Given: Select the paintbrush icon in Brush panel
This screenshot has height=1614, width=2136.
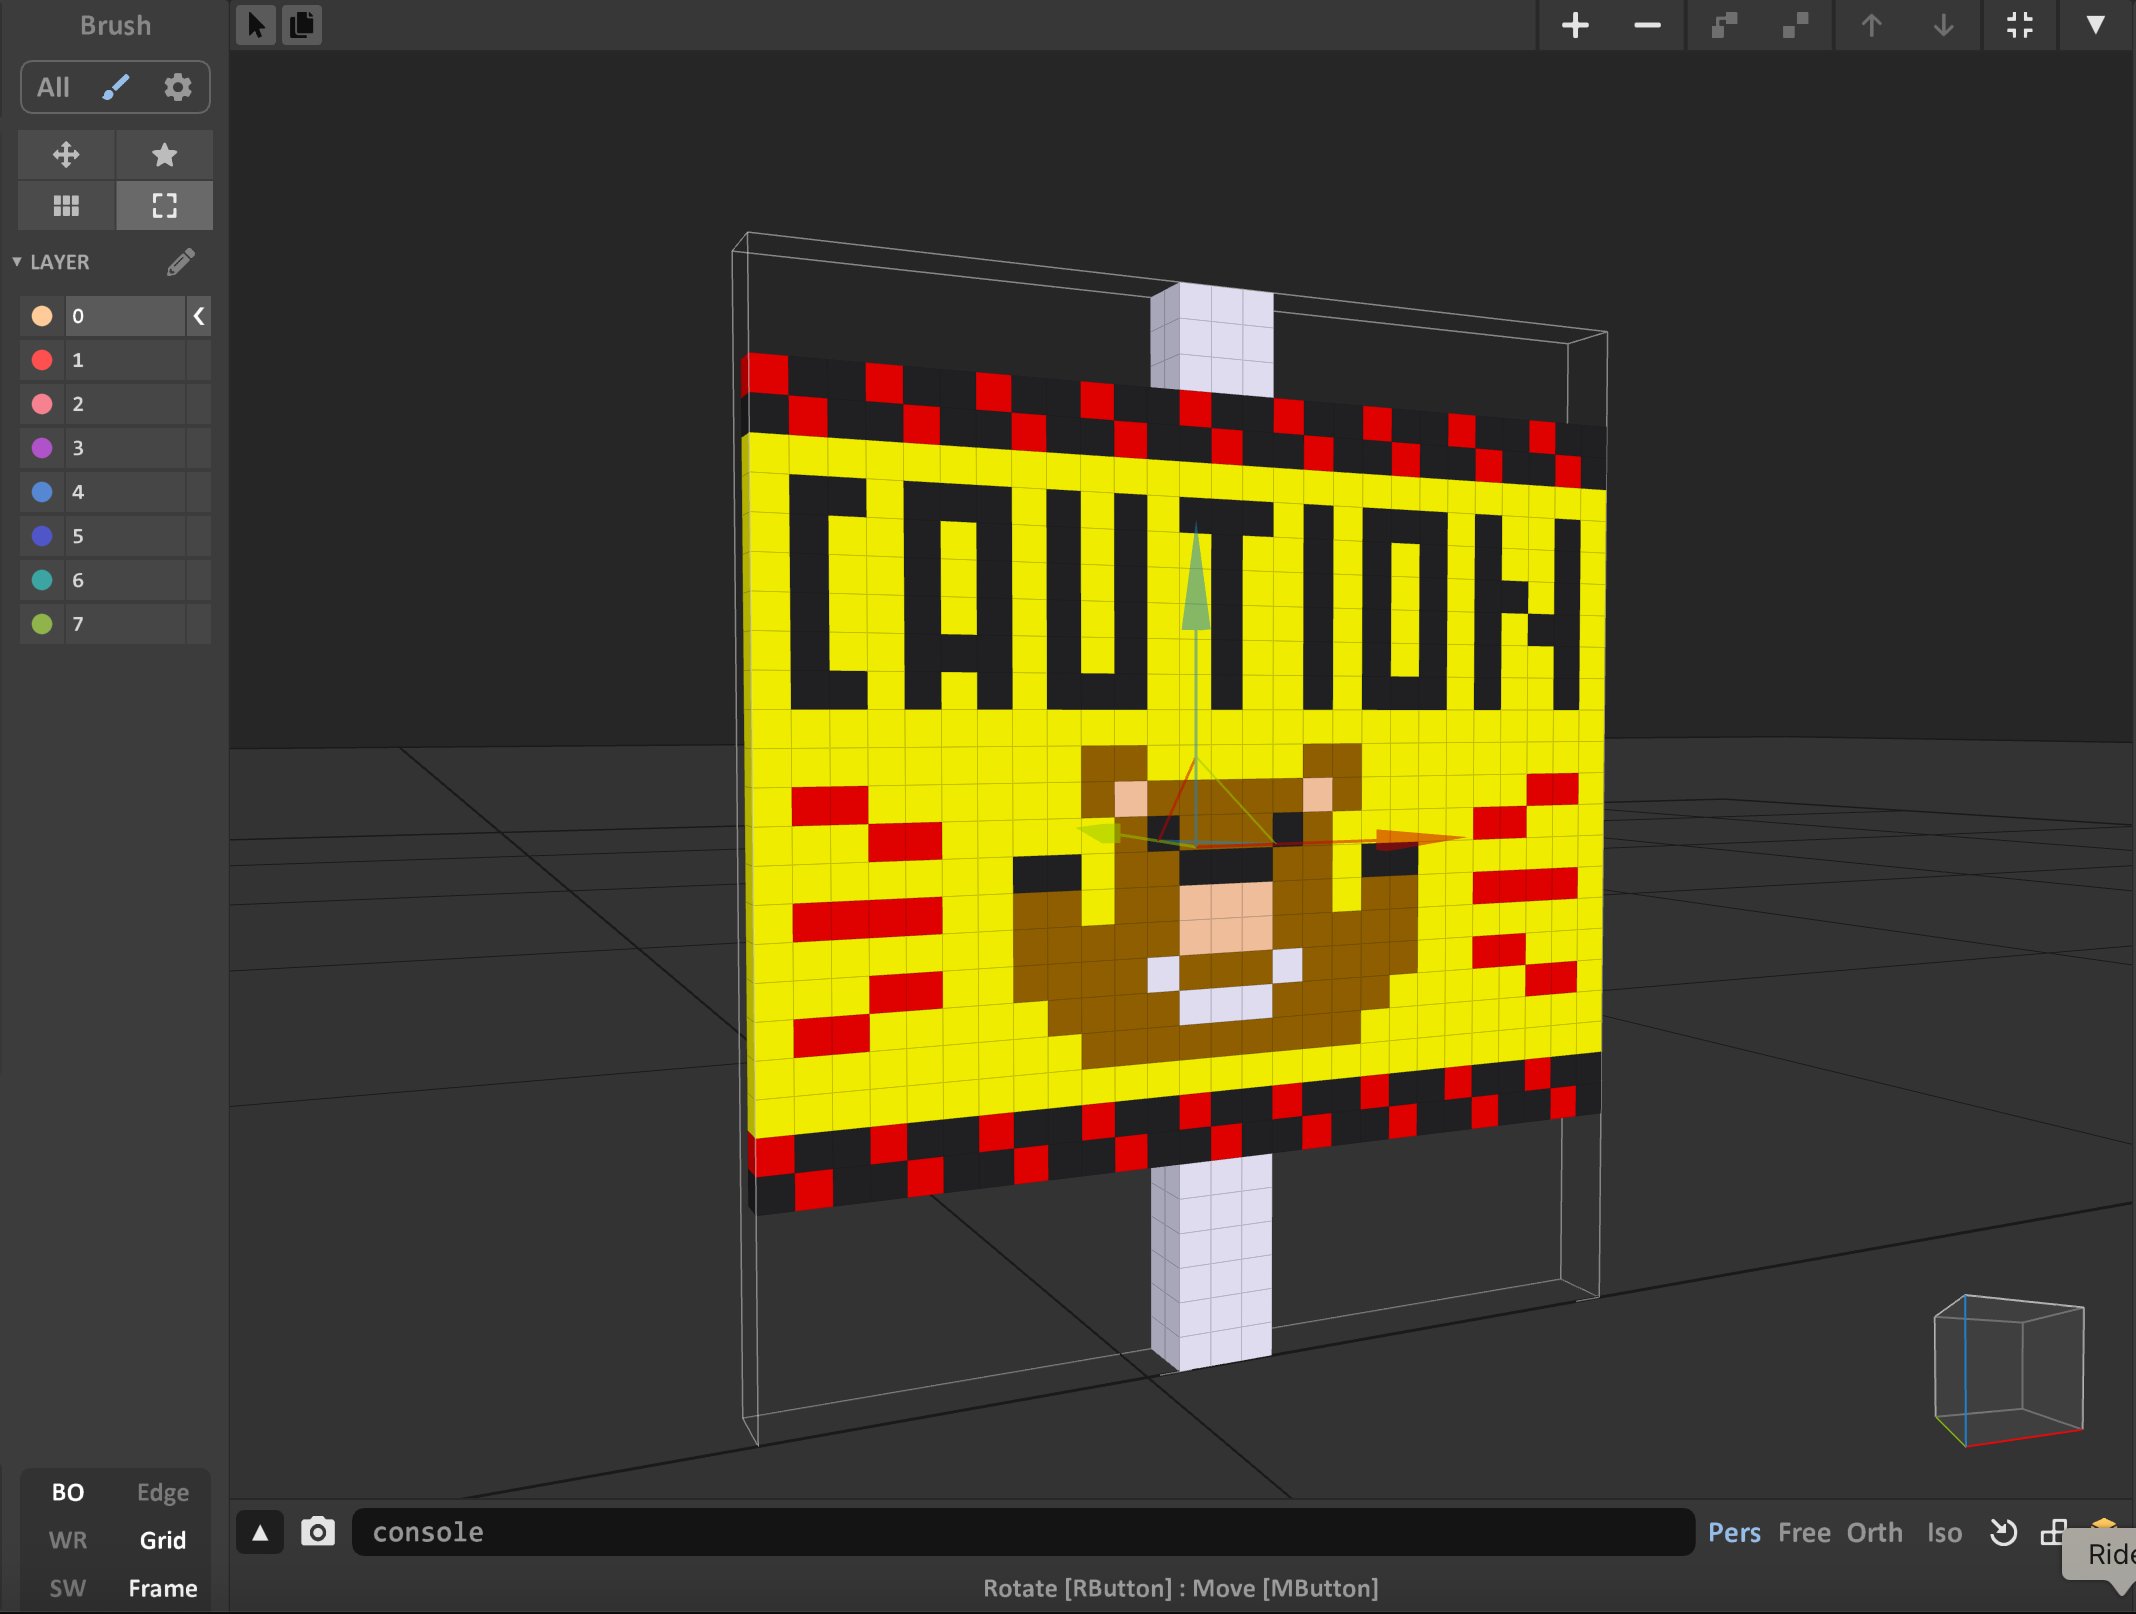Looking at the screenshot, I should pyautogui.click(x=116, y=87).
